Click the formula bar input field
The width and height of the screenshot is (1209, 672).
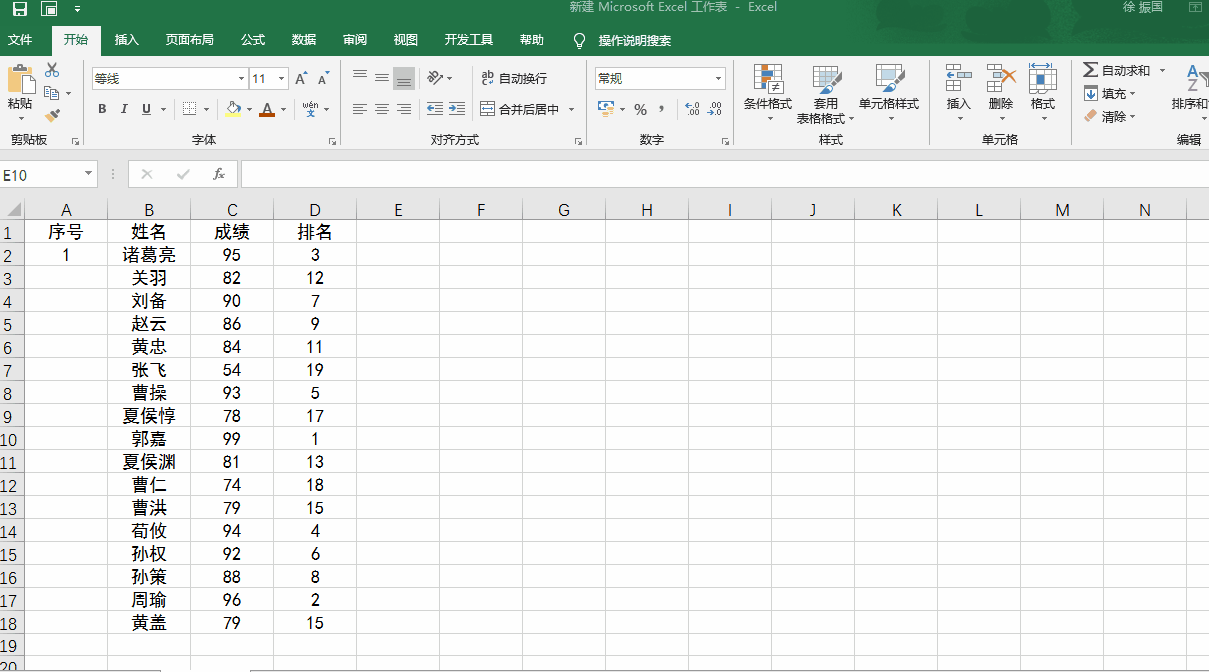click(724, 174)
